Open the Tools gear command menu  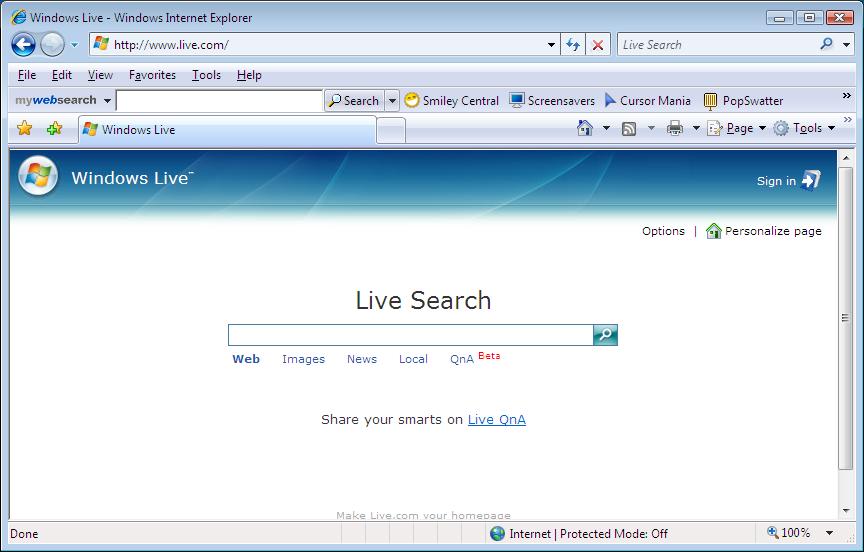(x=804, y=128)
